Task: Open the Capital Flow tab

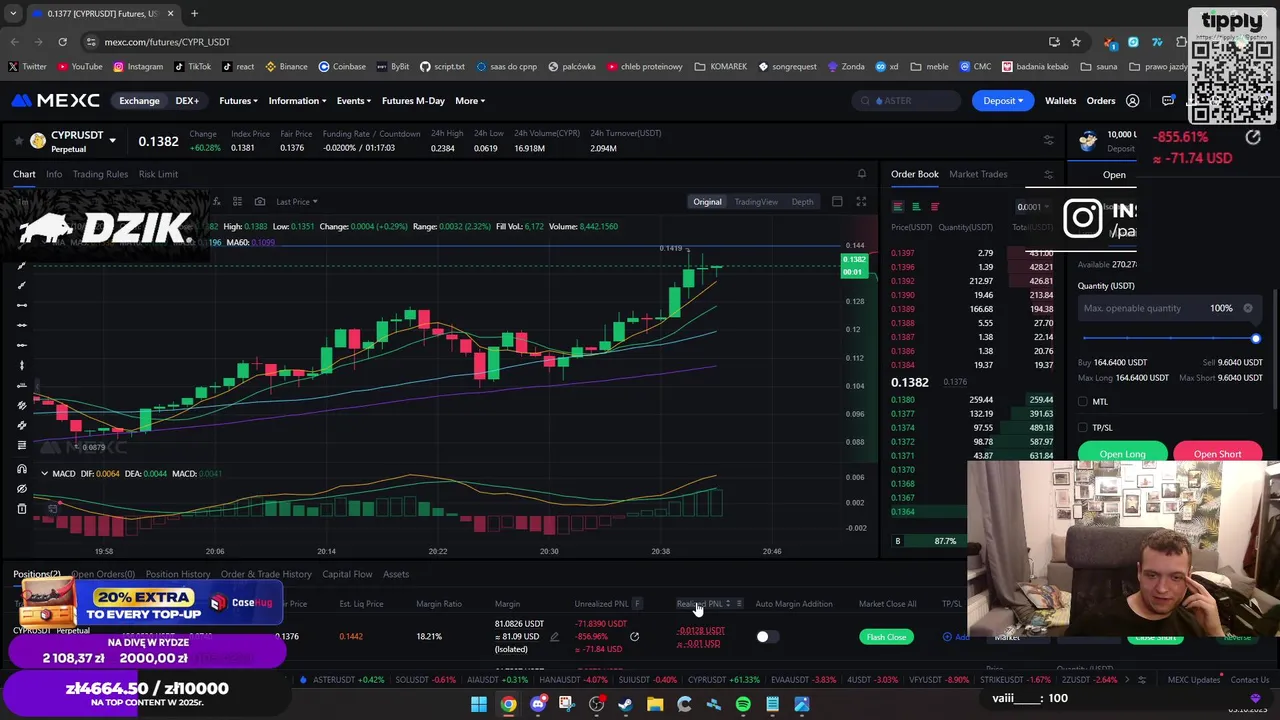Action: pyautogui.click(x=347, y=575)
